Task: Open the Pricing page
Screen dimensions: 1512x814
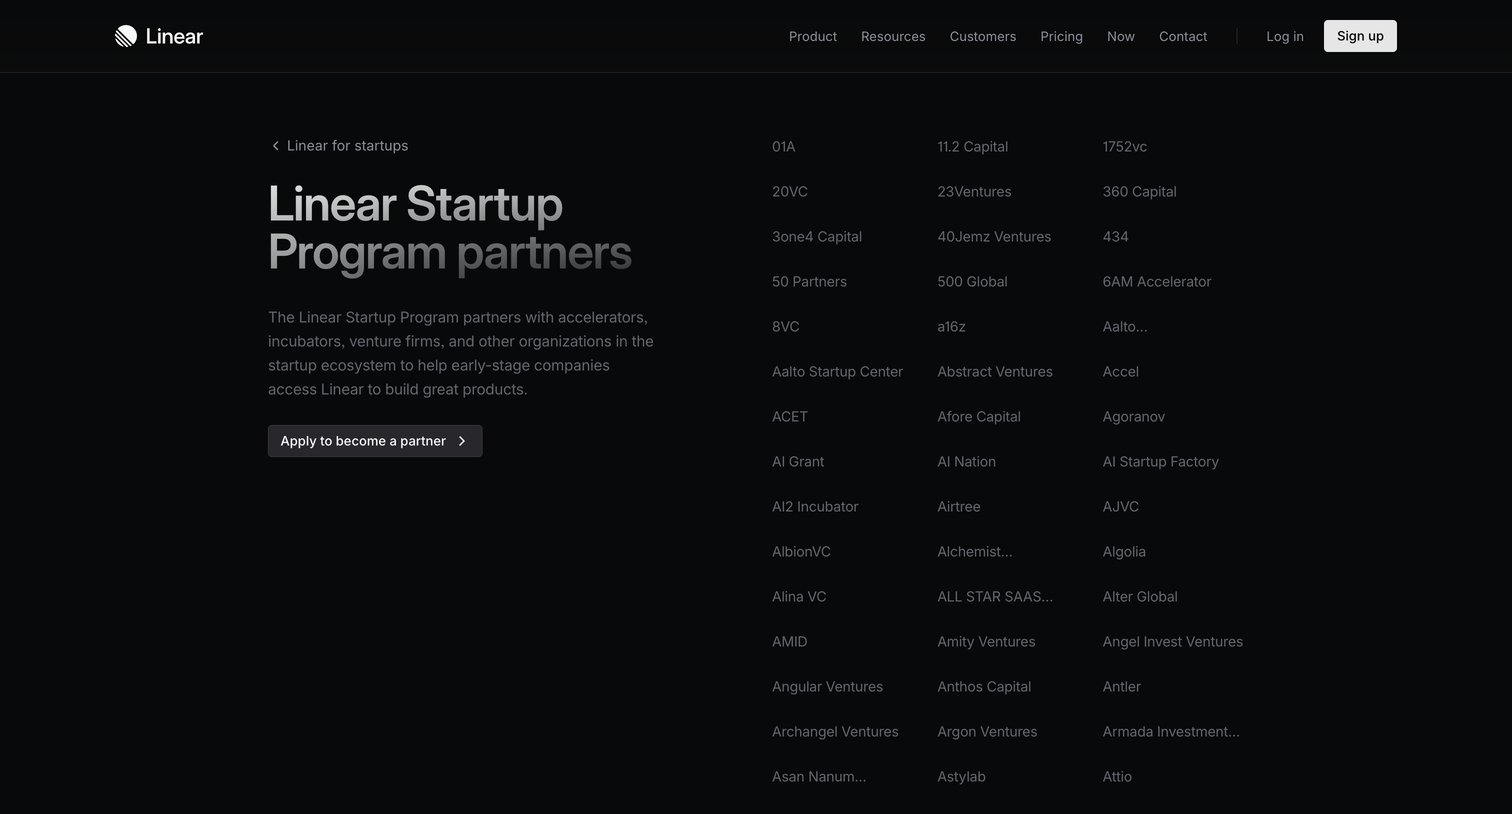Action: pyautogui.click(x=1061, y=36)
